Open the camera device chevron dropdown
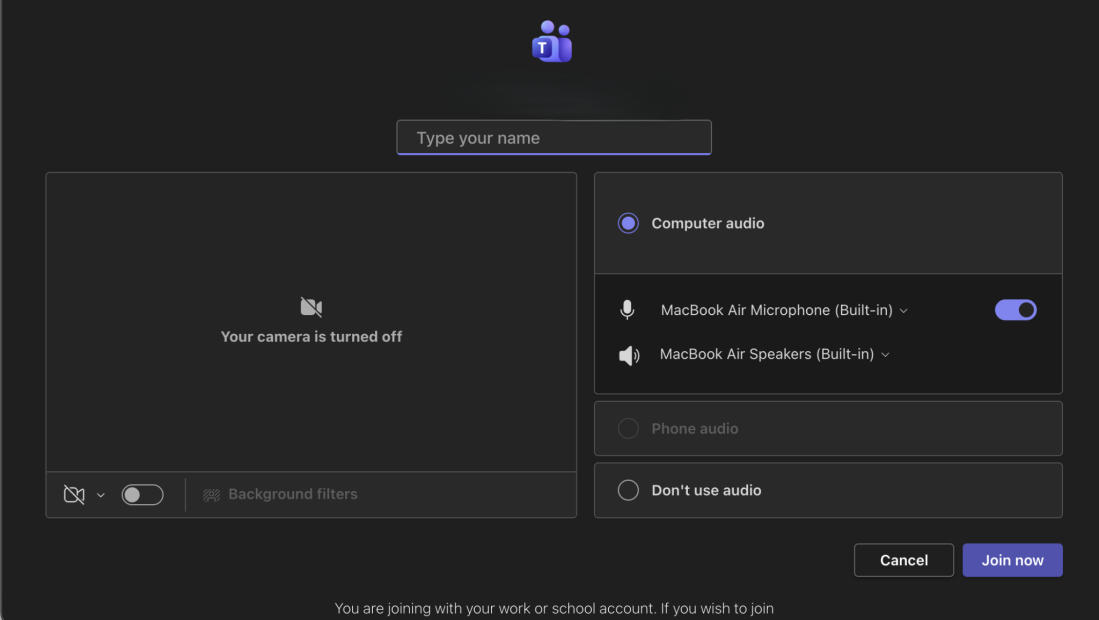The height and width of the screenshot is (620, 1099). pos(100,495)
